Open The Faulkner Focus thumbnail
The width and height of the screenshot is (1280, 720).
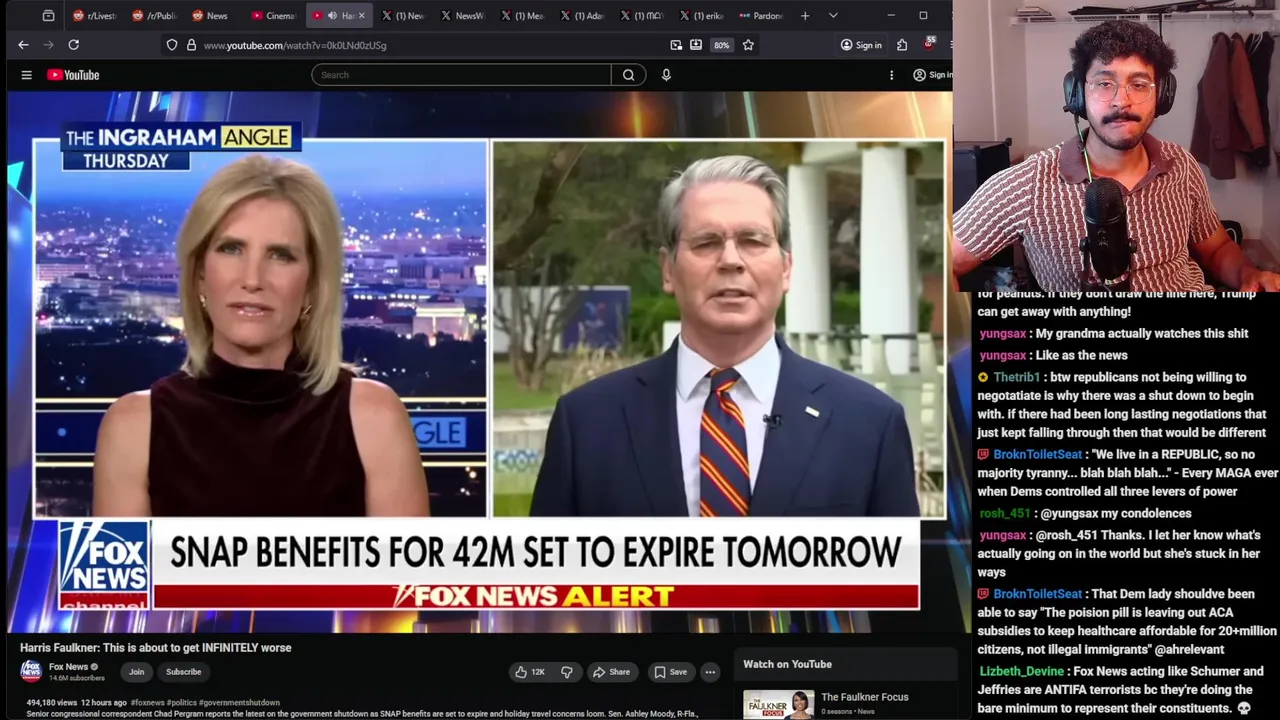tap(778, 704)
